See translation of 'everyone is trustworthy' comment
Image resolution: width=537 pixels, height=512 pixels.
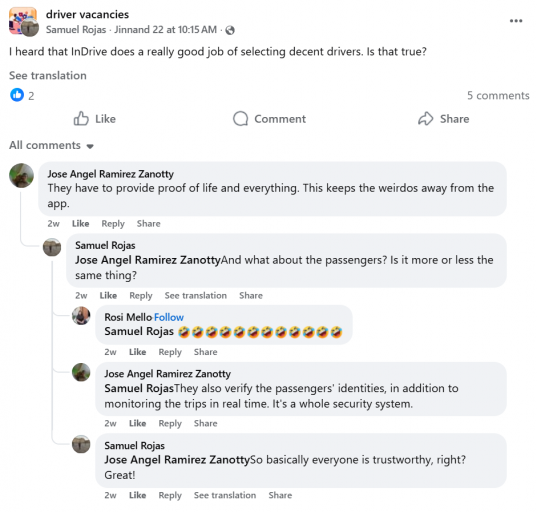pos(225,495)
